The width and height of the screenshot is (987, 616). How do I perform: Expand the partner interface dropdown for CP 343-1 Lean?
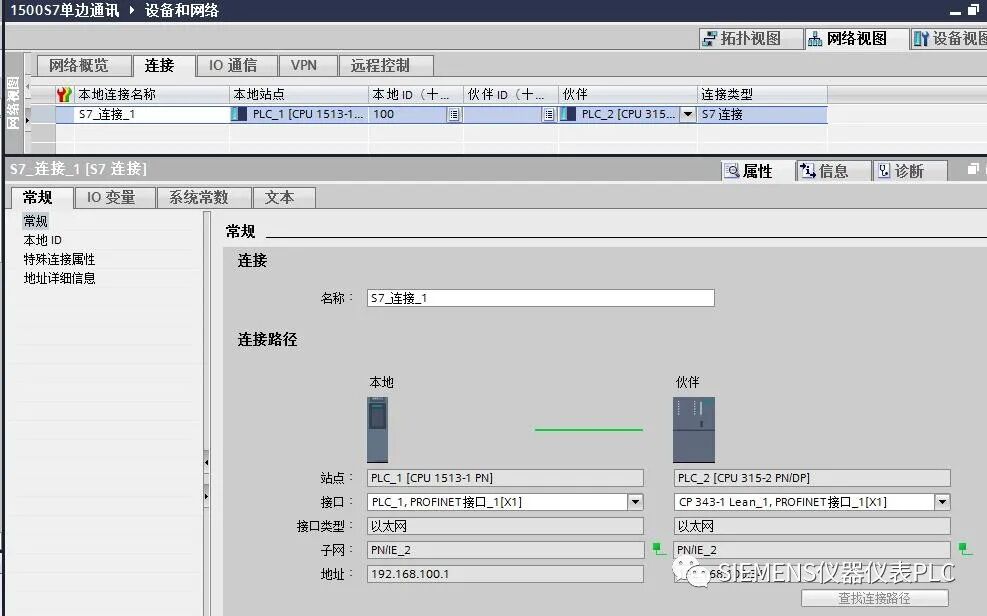(x=941, y=501)
